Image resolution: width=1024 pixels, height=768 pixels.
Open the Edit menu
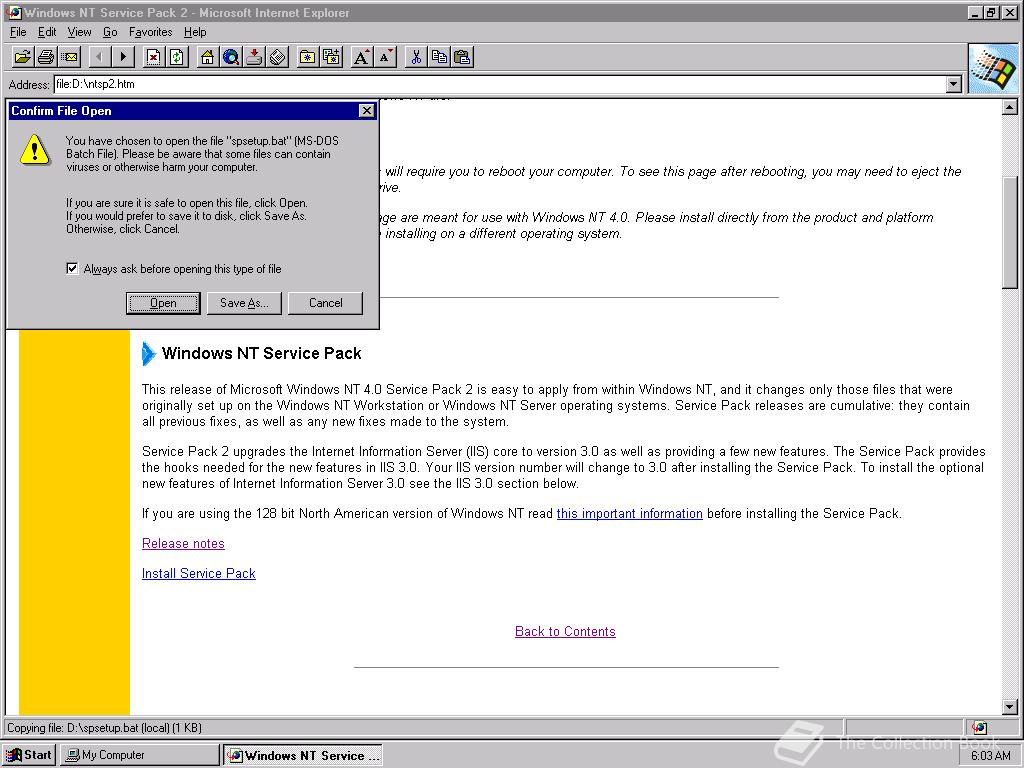(47, 32)
